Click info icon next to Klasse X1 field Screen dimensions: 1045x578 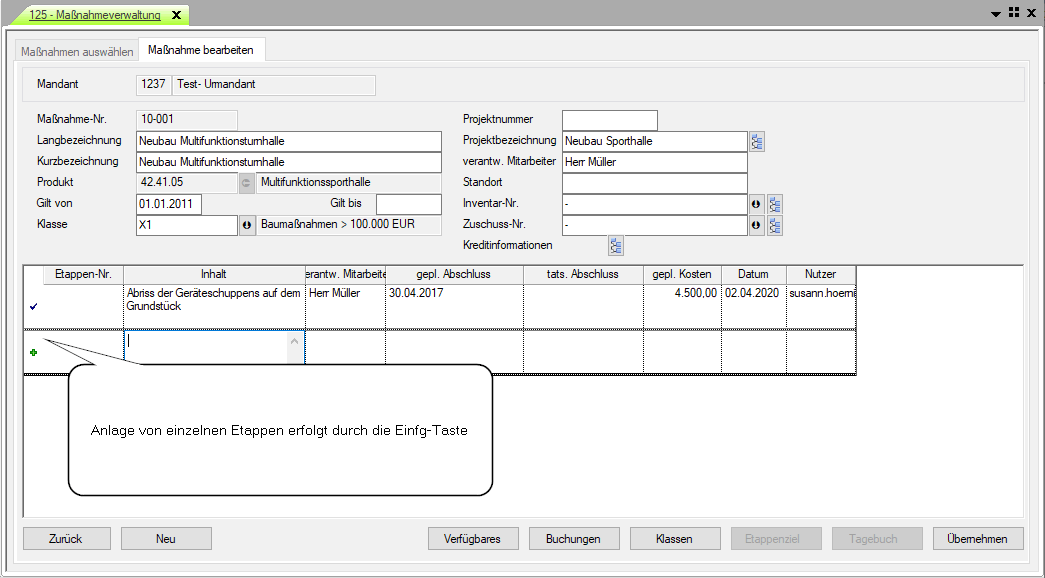point(247,225)
